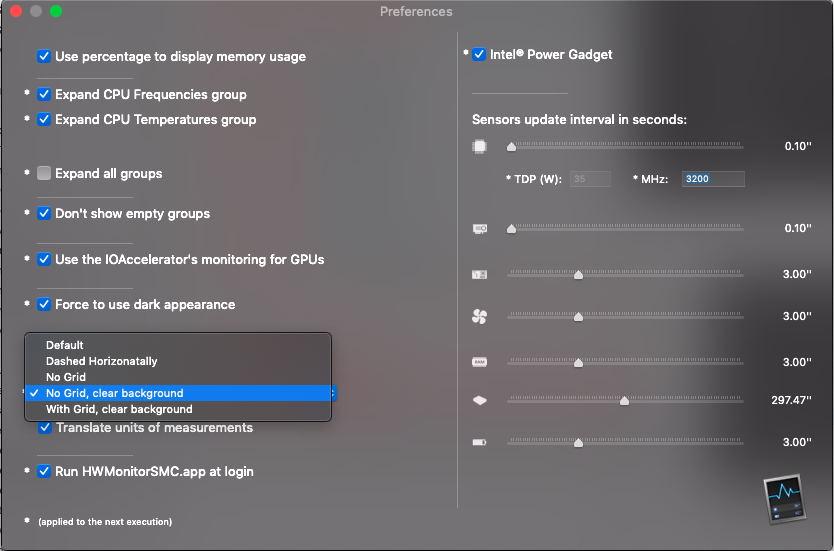Adjust CPU update interval slider
This screenshot has width=834, height=551.
(511, 146)
